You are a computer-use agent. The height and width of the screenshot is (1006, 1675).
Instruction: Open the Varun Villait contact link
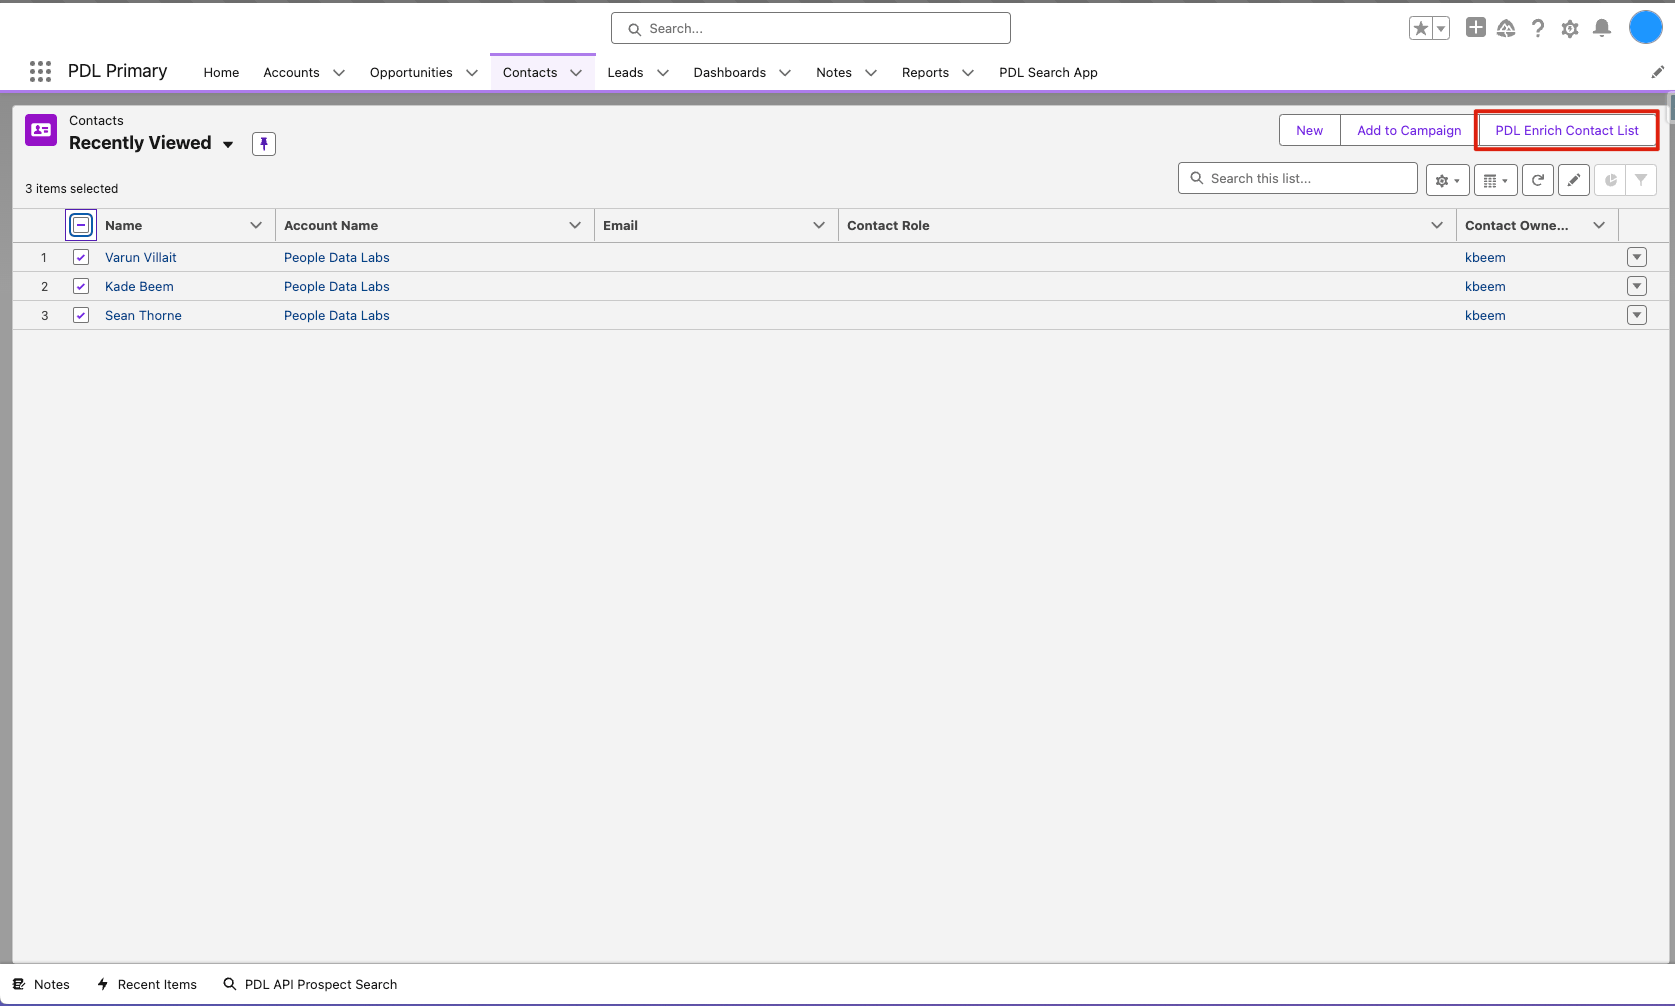point(141,257)
